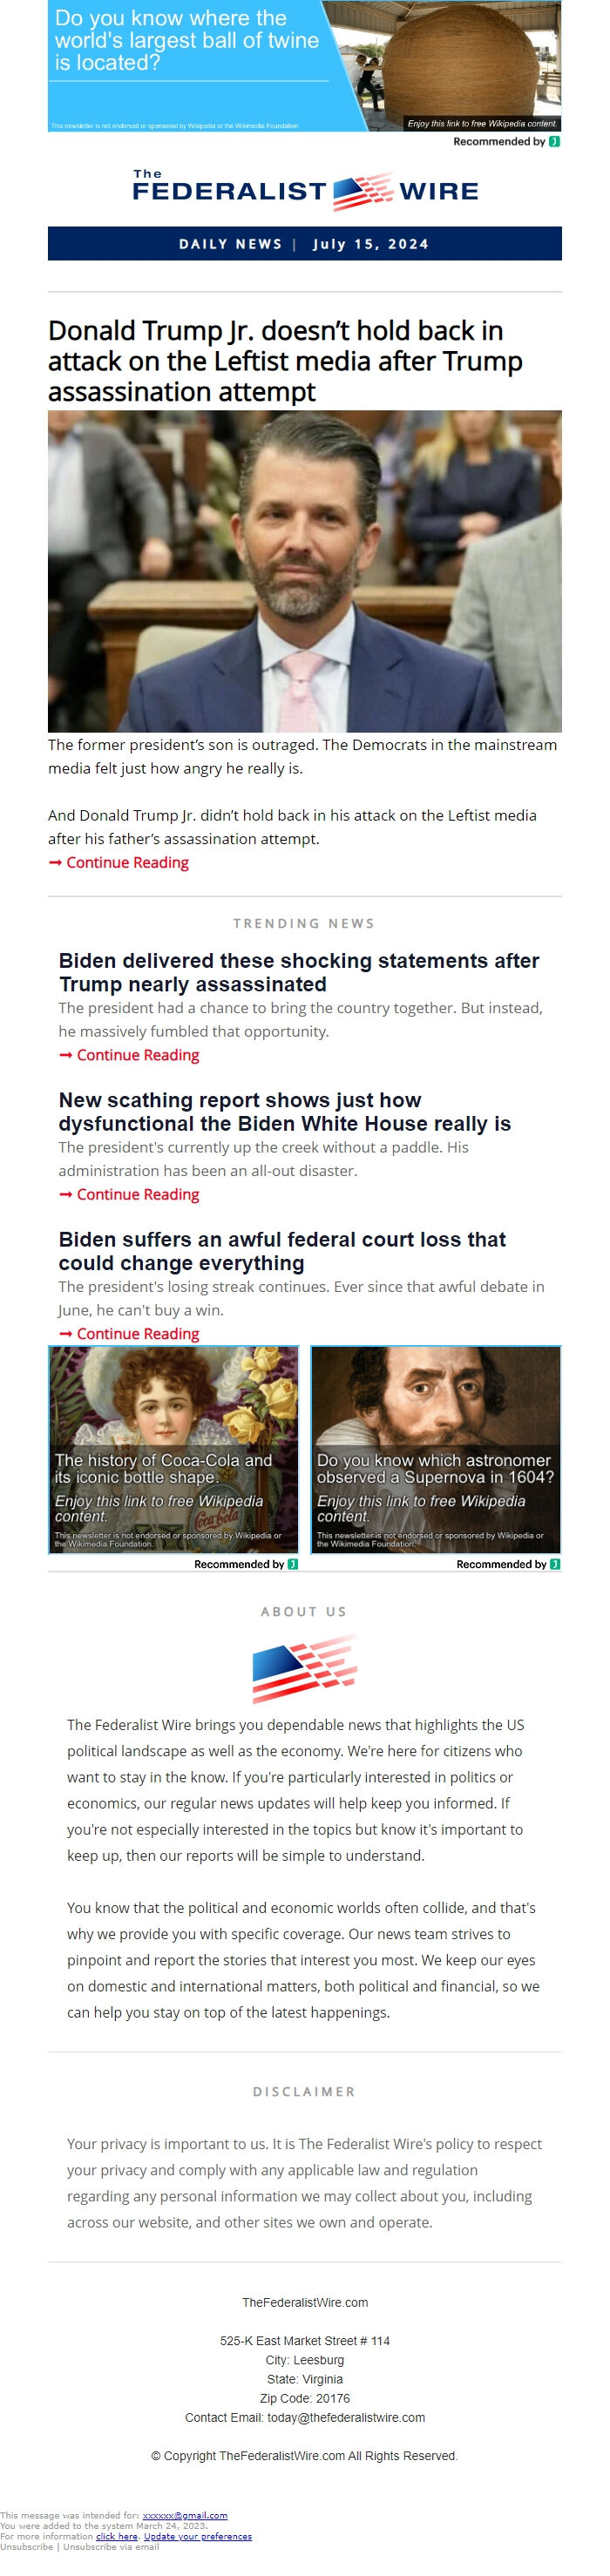Open the world's largest ball of twine banner
Screen dimensions: 610x2576
(305, 66)
